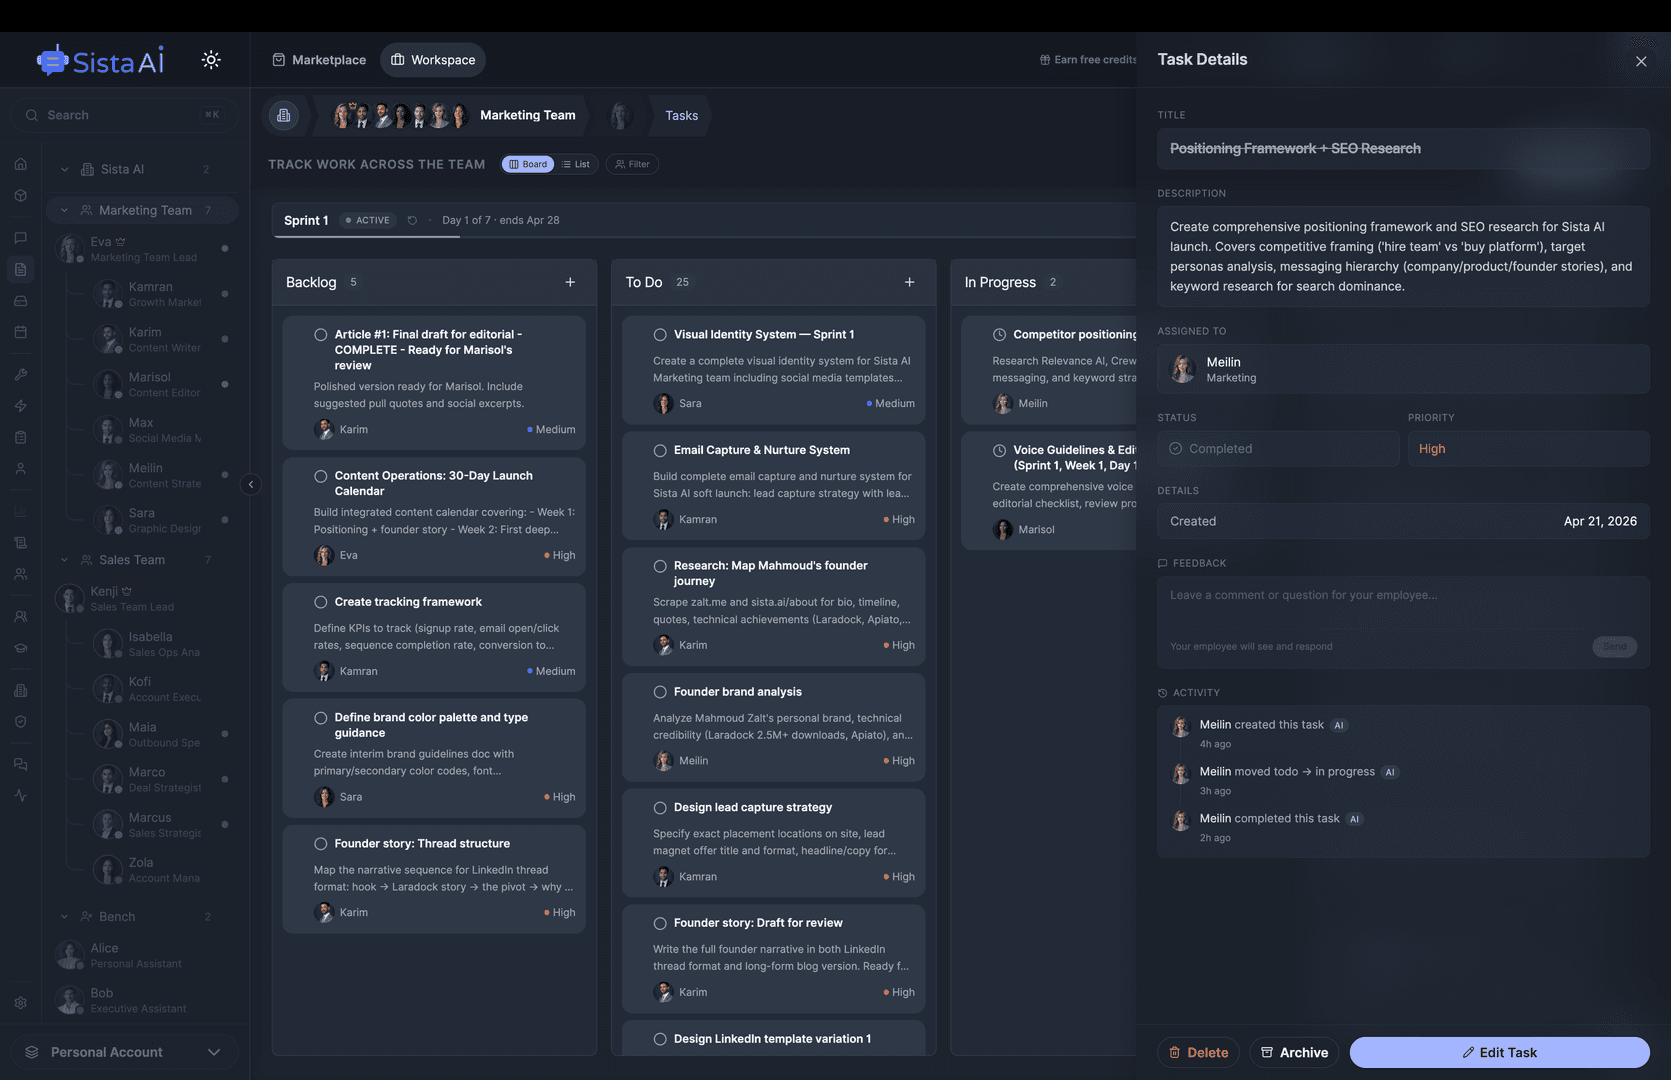Mark Visual Identity System task done

click(x=660, y=335)
